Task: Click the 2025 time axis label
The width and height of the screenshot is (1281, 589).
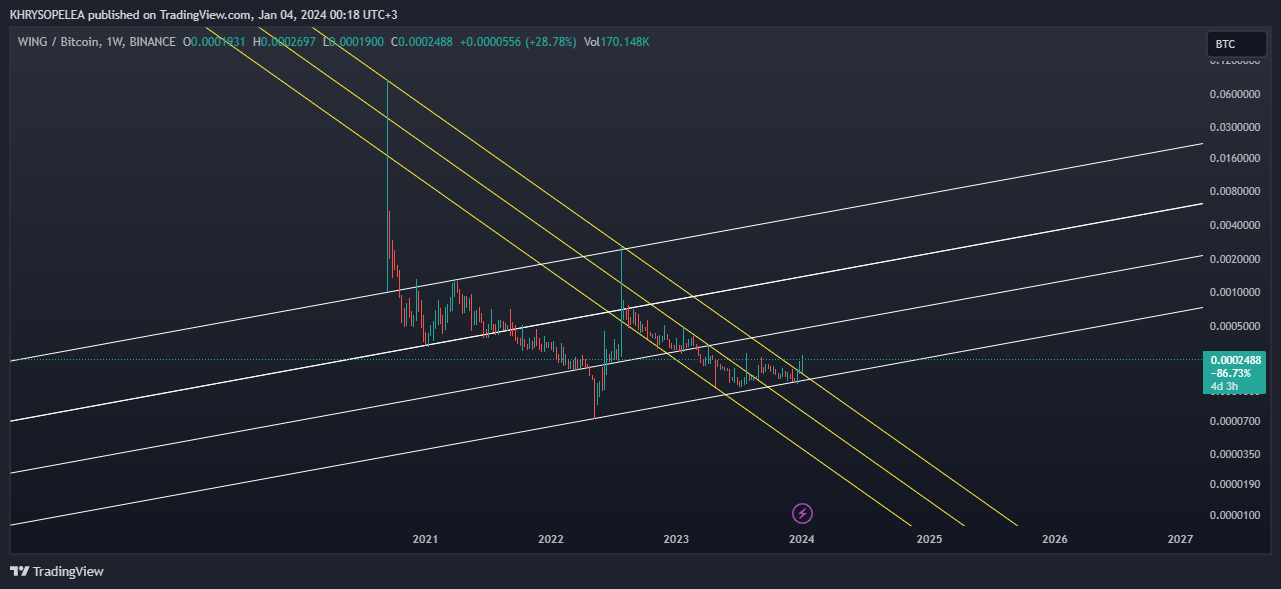Action: pos(929,539)
